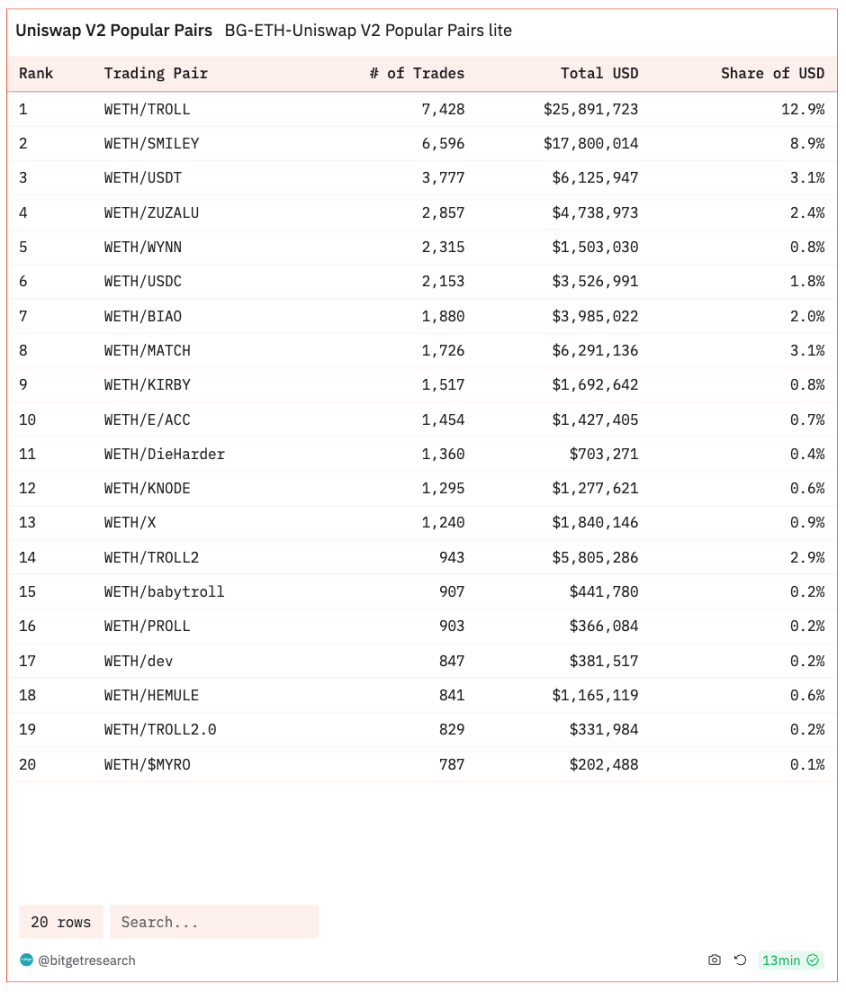Click the 13min freshness badge
846x992 pixels.
pos(791,960)
